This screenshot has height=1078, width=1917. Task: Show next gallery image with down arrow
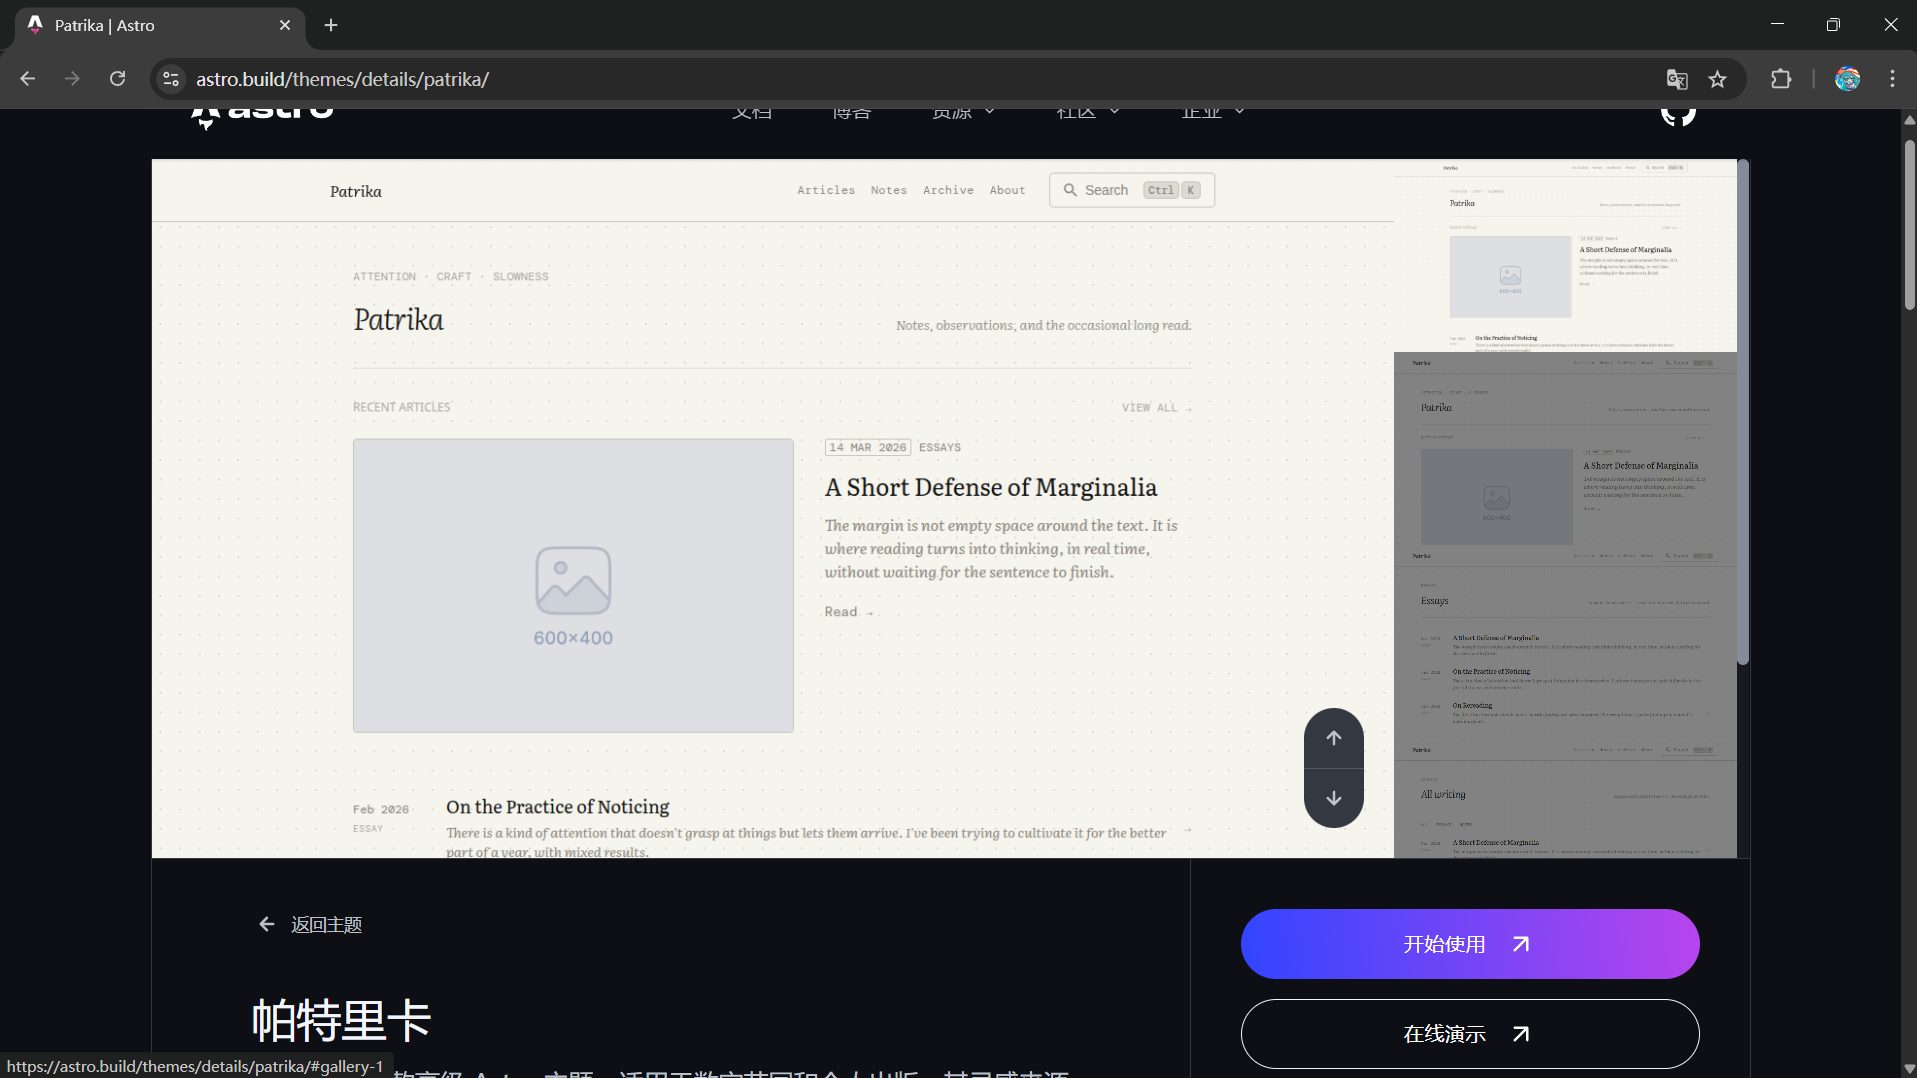[x=1334, y=798]
